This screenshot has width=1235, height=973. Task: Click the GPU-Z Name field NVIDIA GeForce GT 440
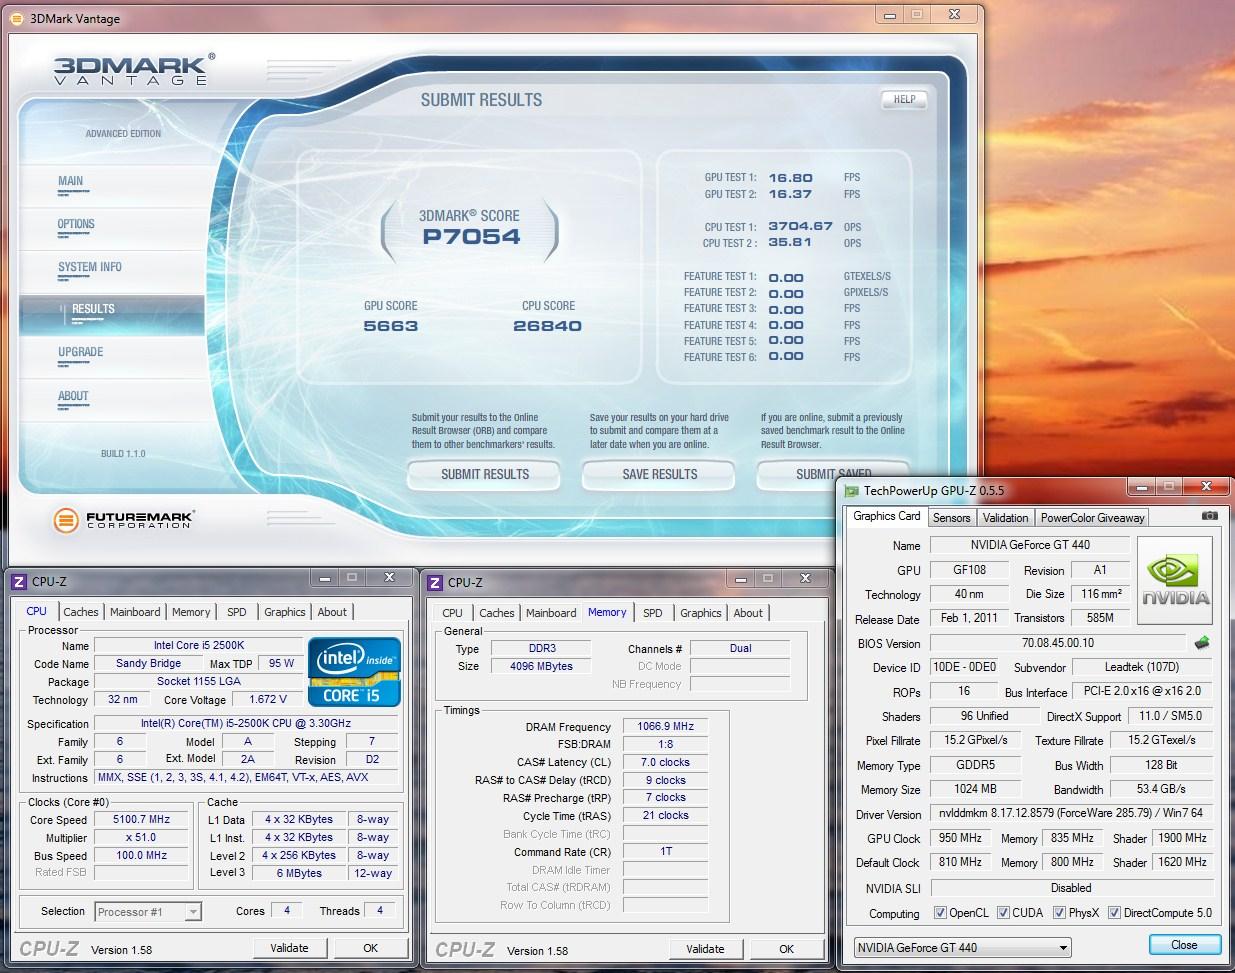[x=1030, y=545]
